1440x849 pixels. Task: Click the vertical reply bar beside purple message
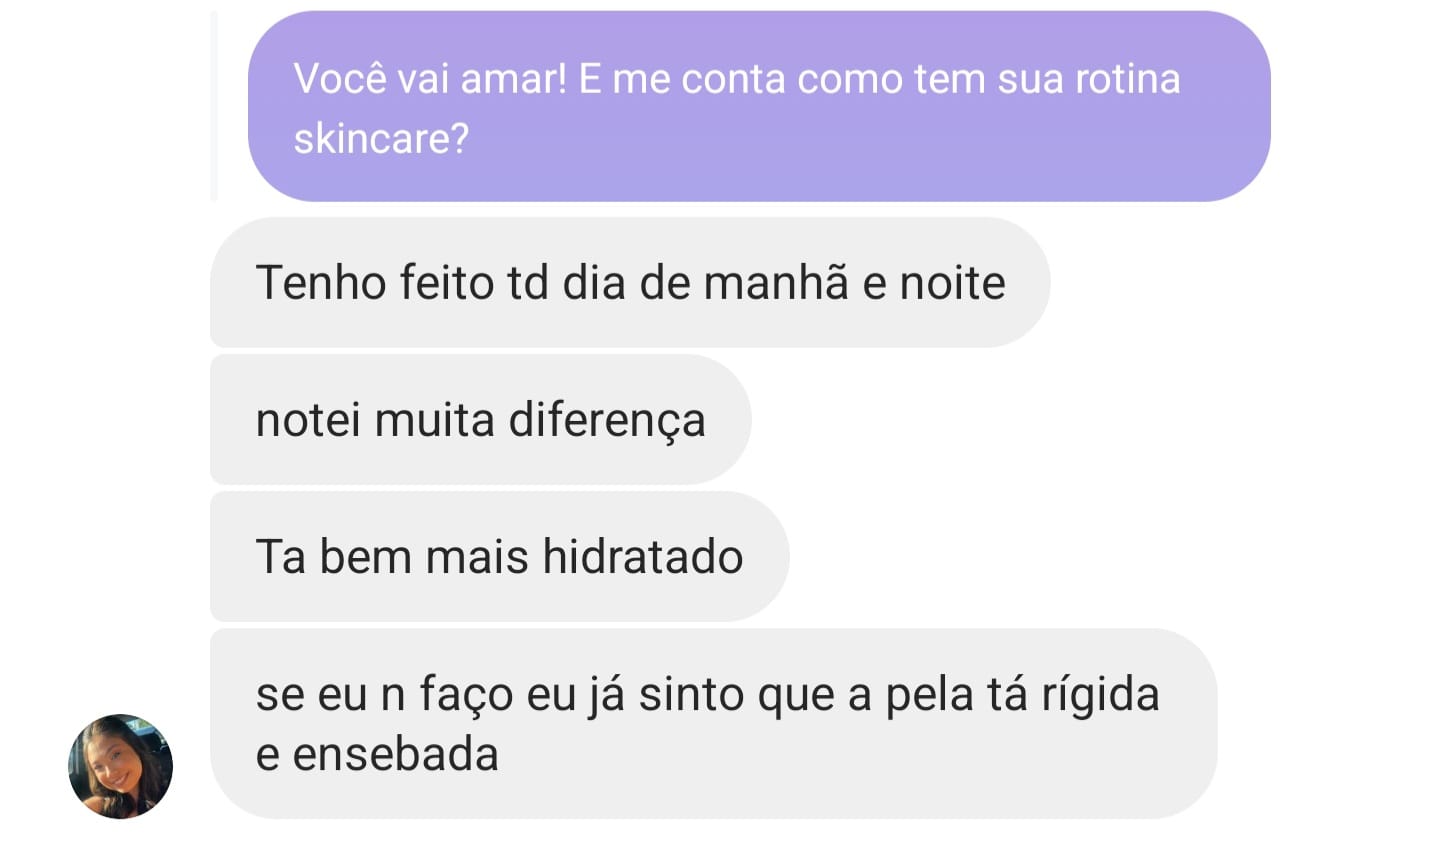(214, 106)
